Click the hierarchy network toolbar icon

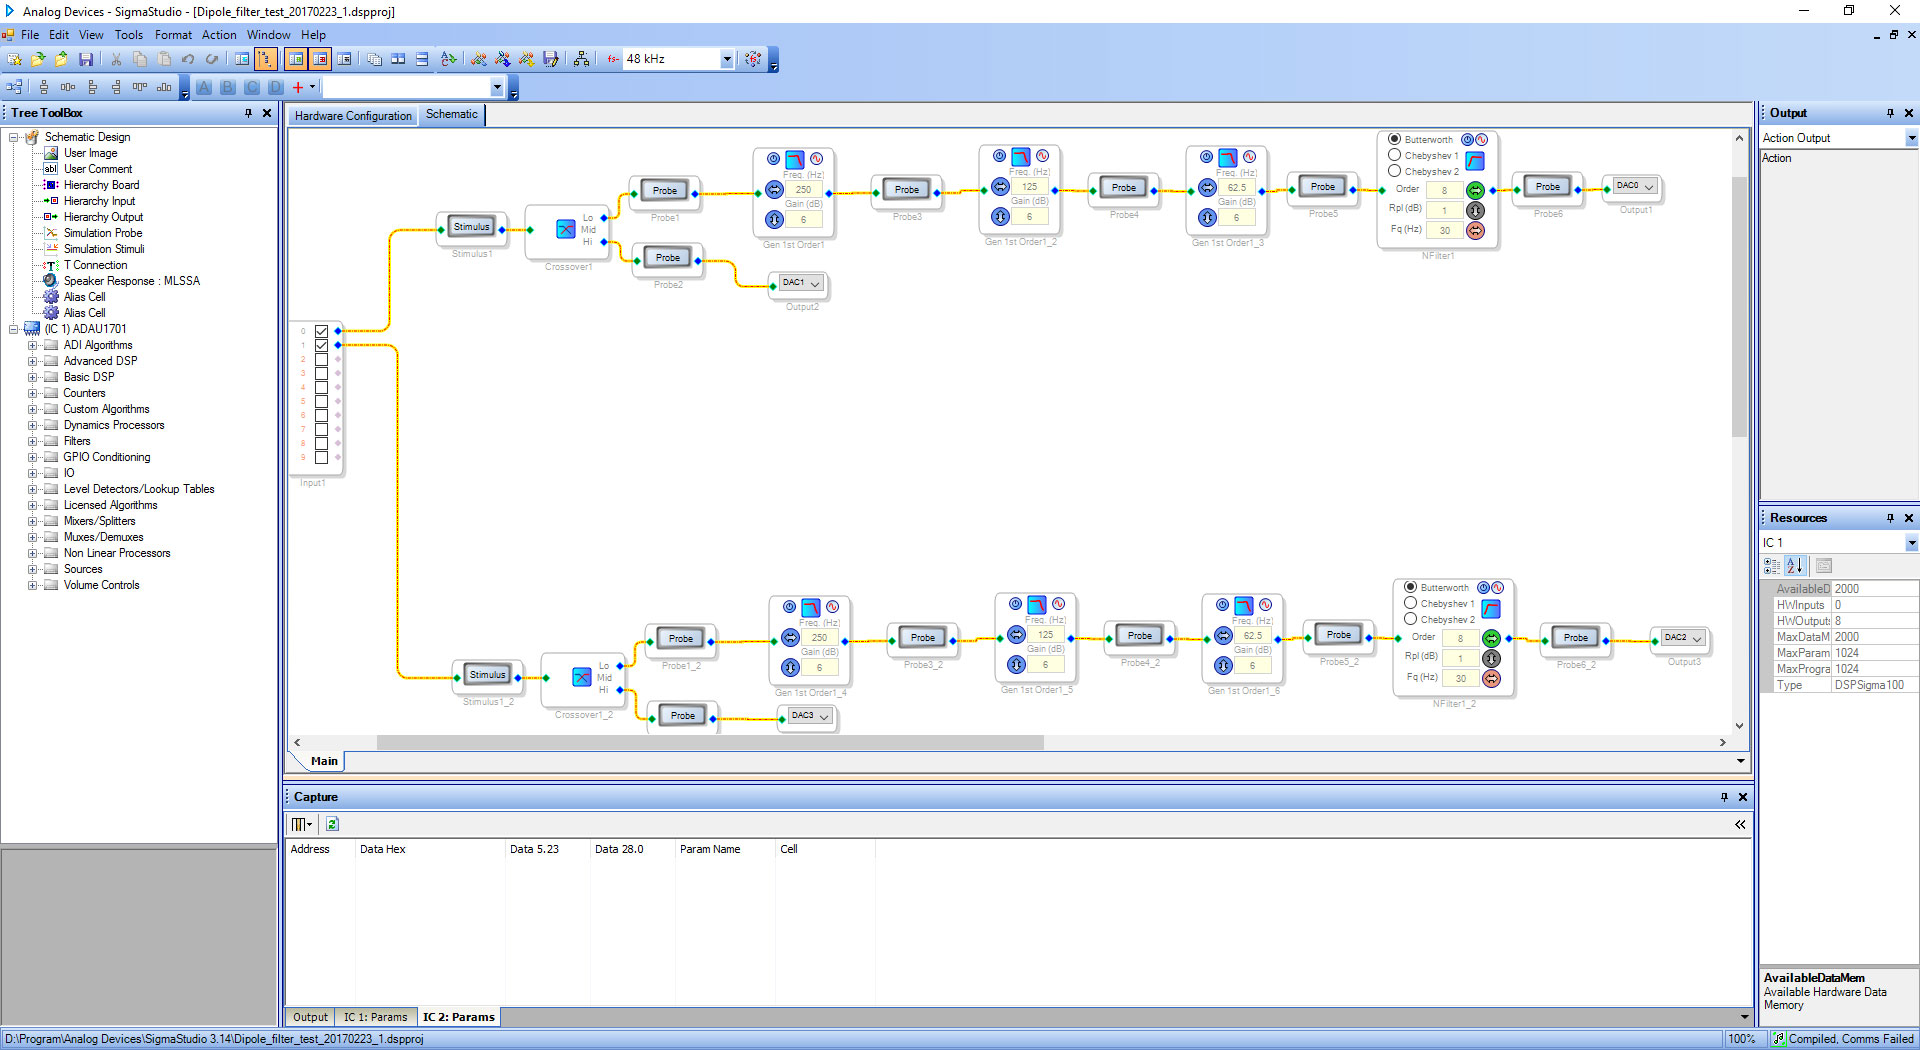point(581,59)
